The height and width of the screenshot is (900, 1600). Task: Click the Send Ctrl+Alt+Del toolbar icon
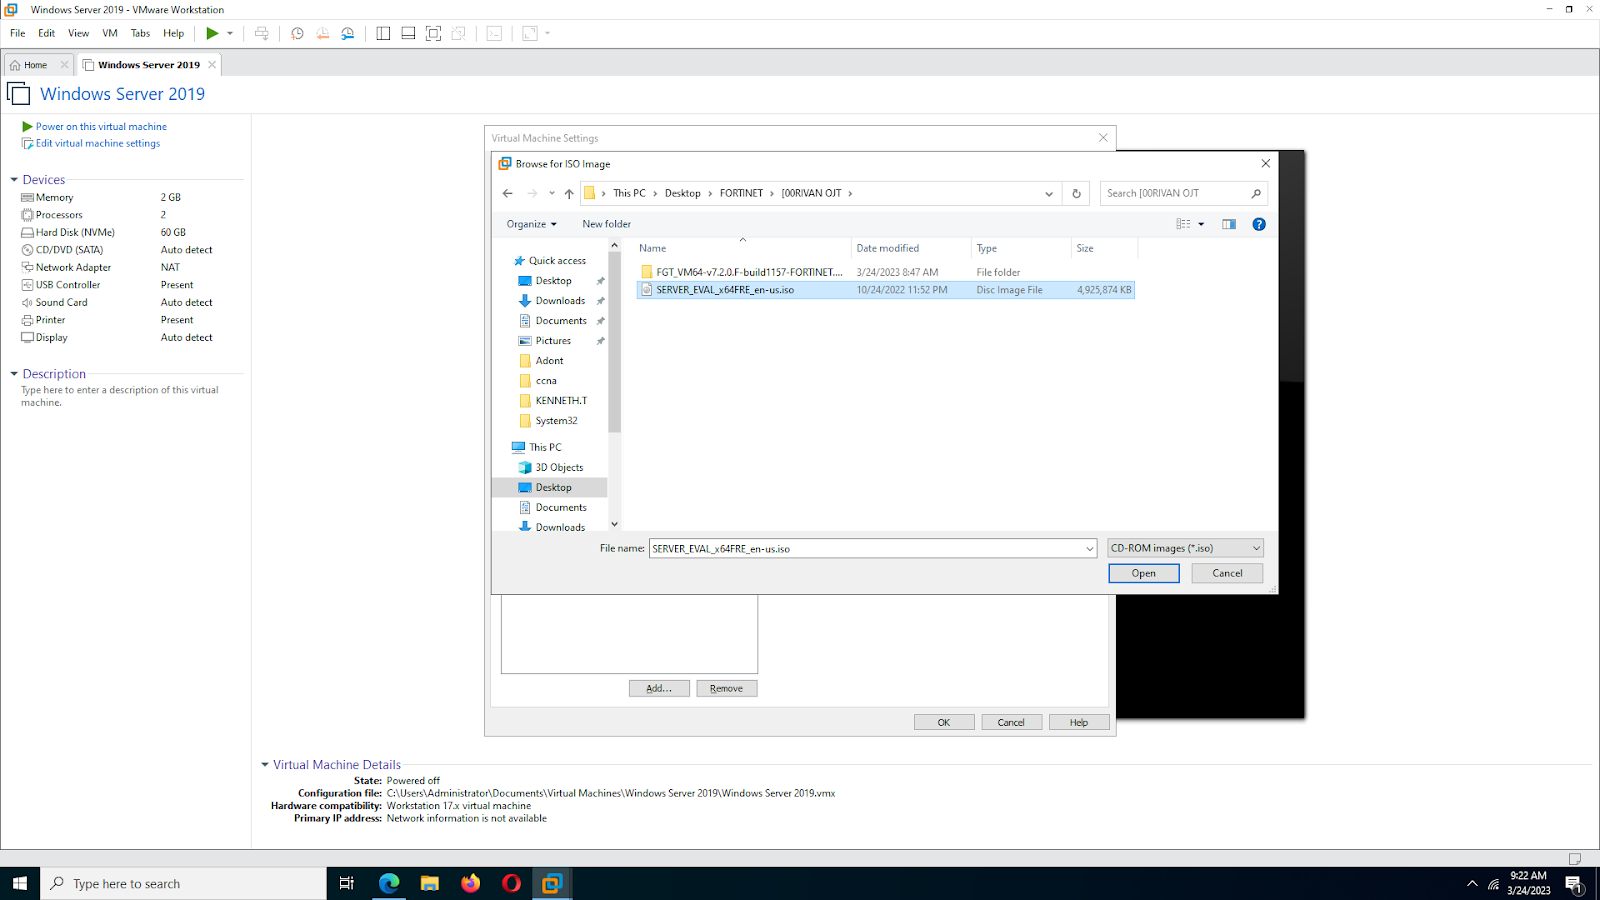pos(262,33)
